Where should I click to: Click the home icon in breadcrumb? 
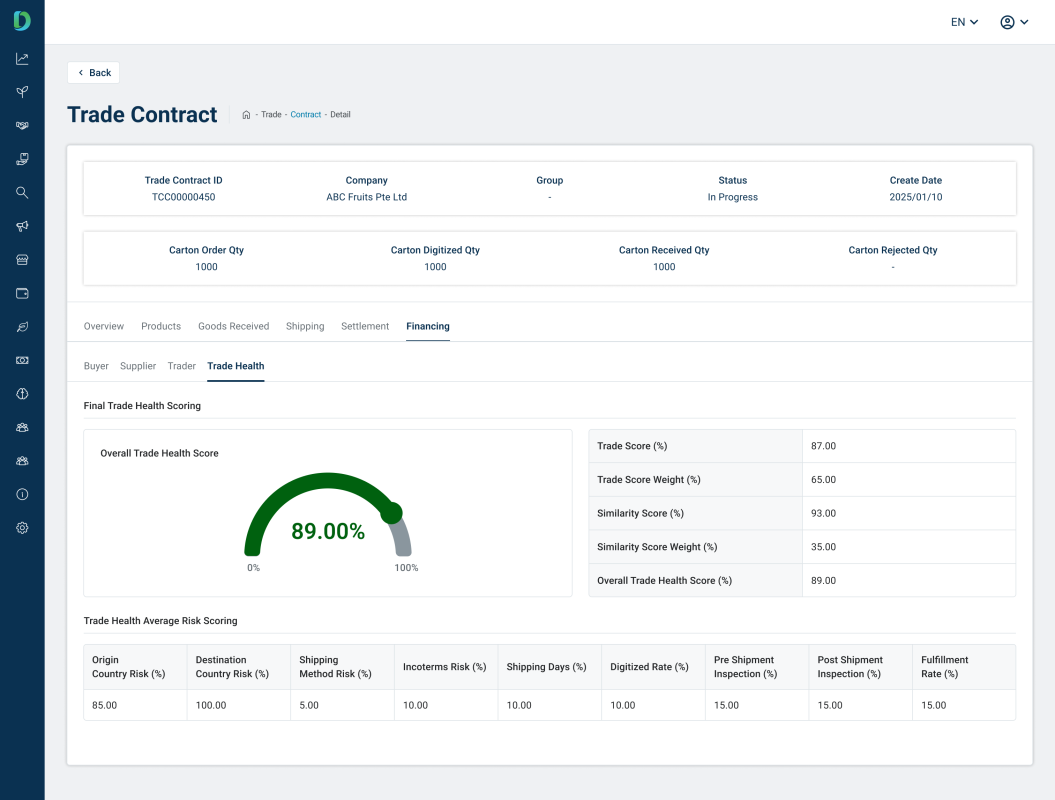[246, 115]
